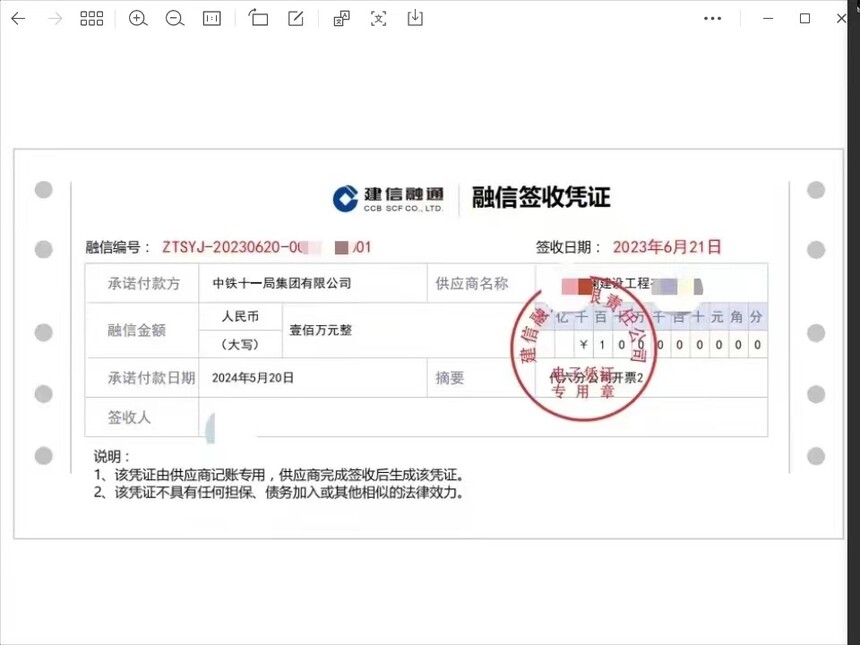
Task: Minimize the image viewer window
Action: [x=768, y=19]
